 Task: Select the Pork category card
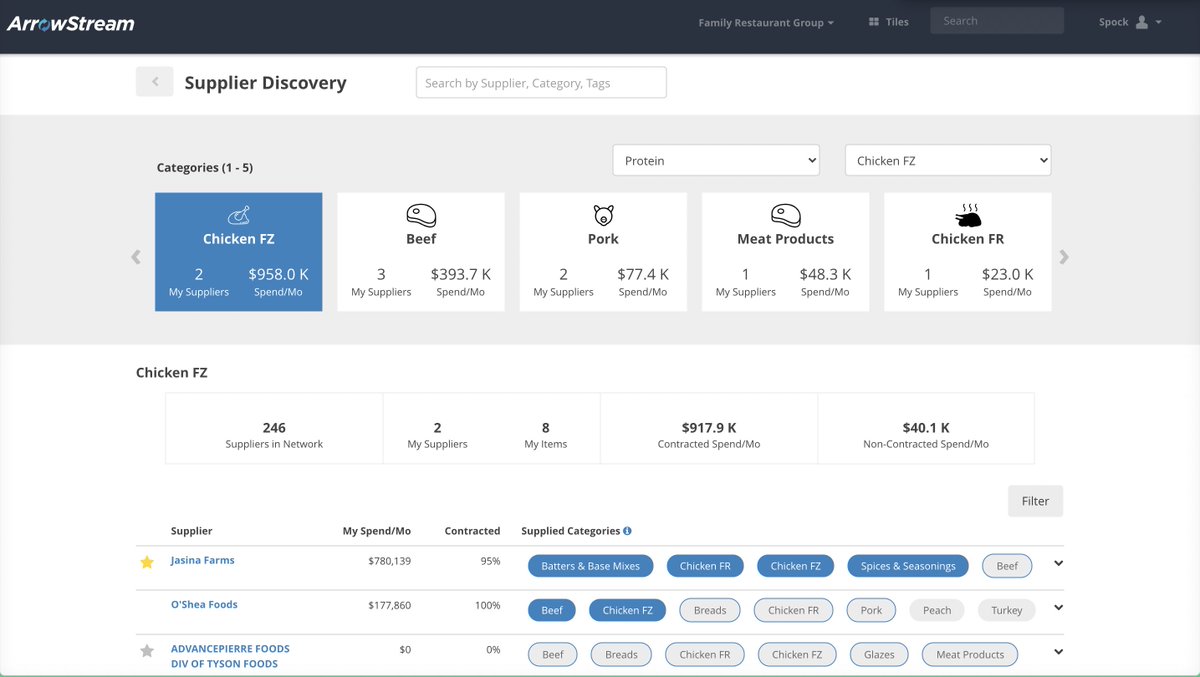click(x=603, y=252)
